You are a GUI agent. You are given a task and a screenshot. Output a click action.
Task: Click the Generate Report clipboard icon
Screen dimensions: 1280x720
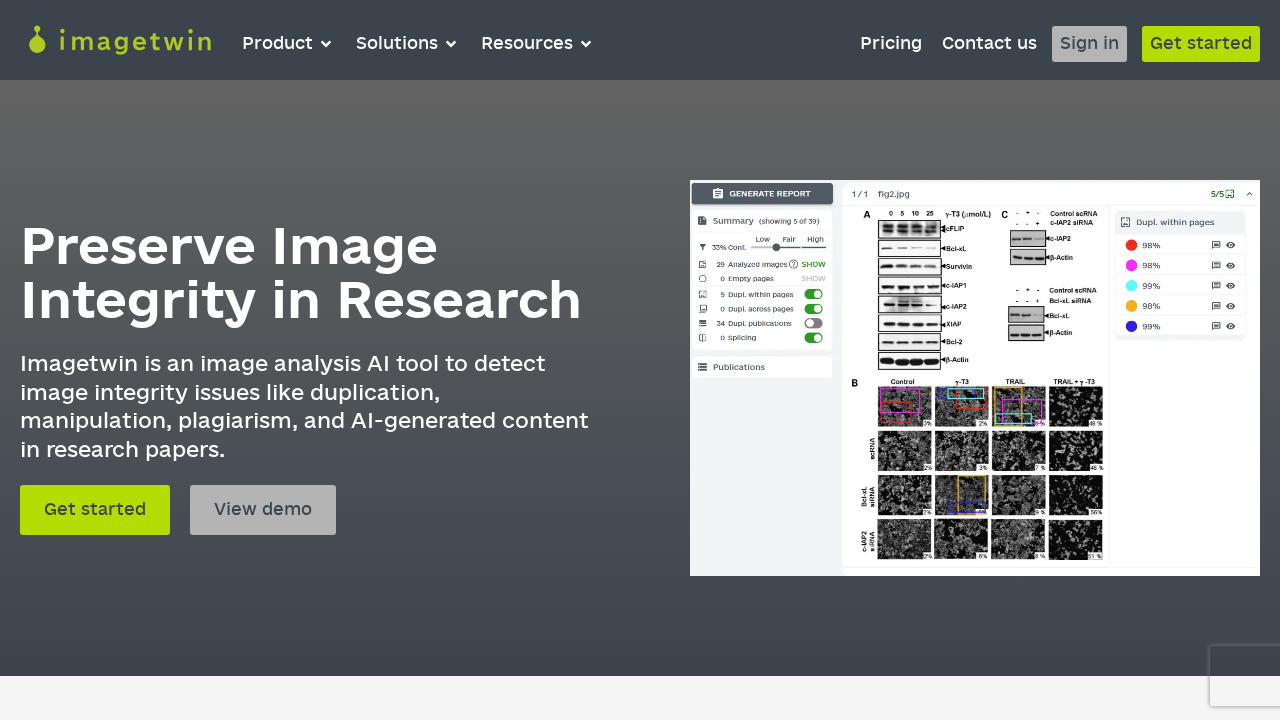click(718, 192)
